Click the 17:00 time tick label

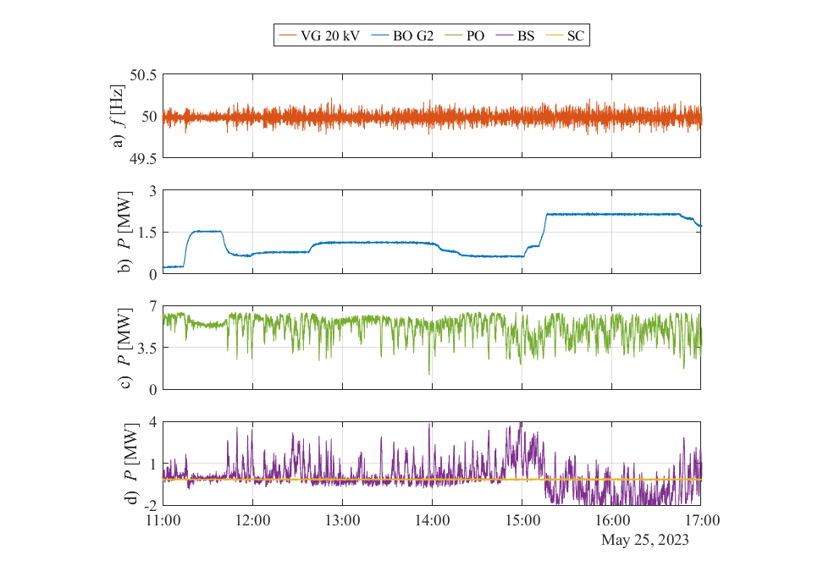[x=700, y=520]
